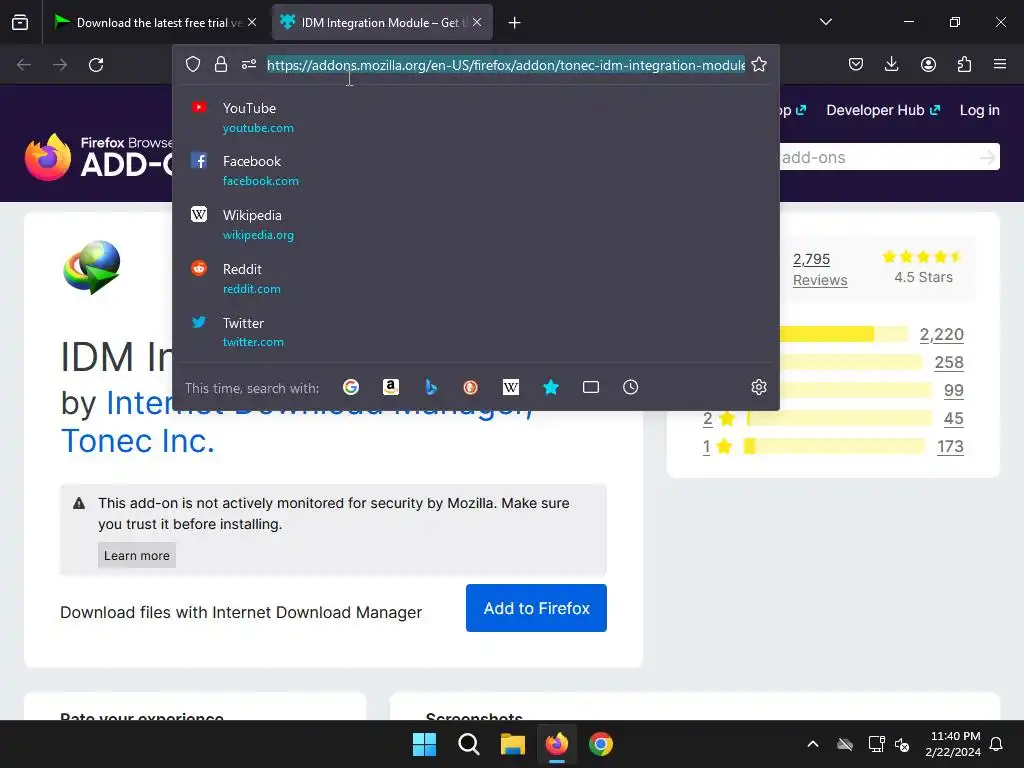Open 173 one-star reviews count

point(950,447)
